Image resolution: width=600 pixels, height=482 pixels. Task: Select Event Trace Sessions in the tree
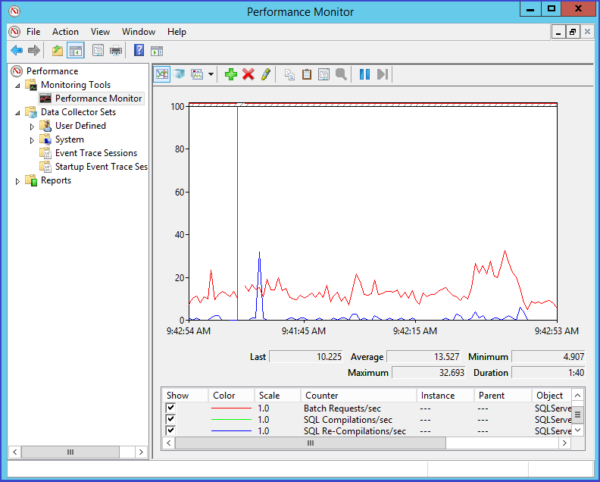pyautogui.click(x=96, y=153)
